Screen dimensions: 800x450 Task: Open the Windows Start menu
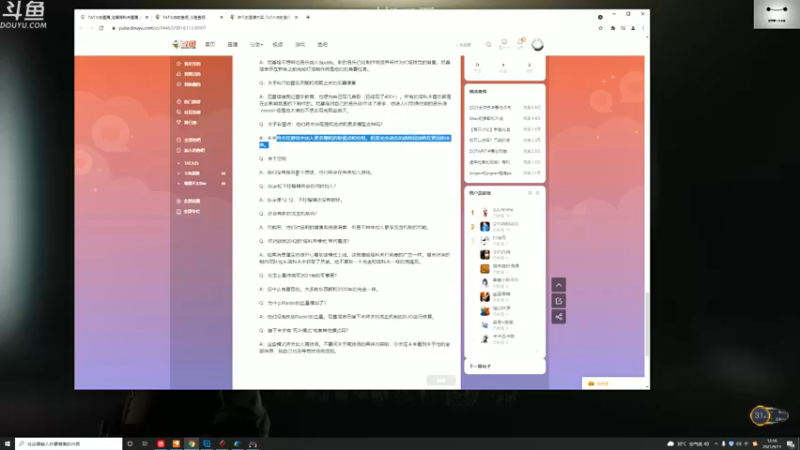coord(7,444)
